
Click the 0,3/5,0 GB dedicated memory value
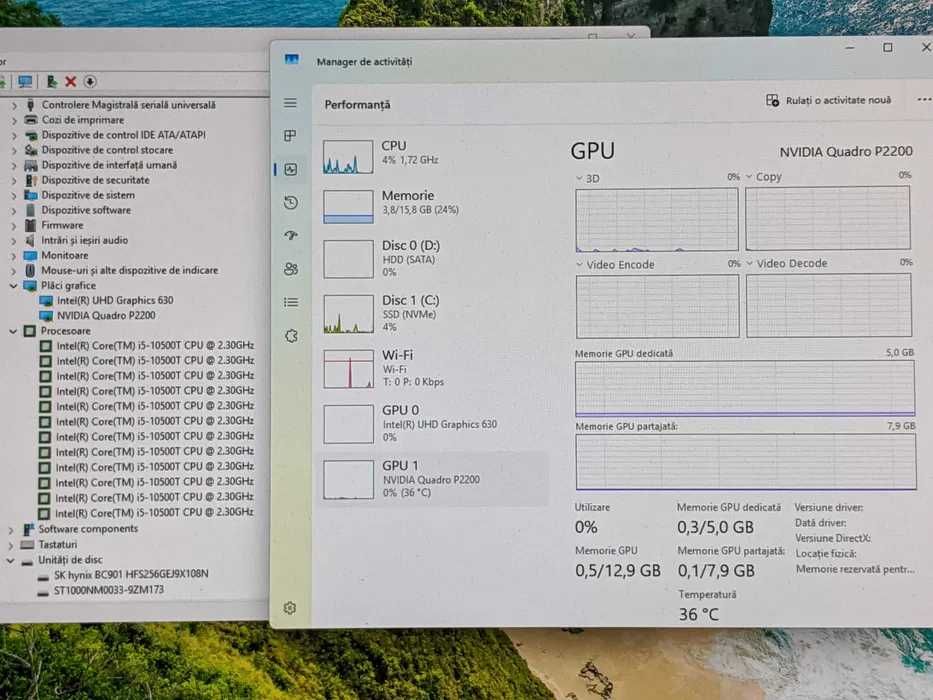tap(715, 527)
